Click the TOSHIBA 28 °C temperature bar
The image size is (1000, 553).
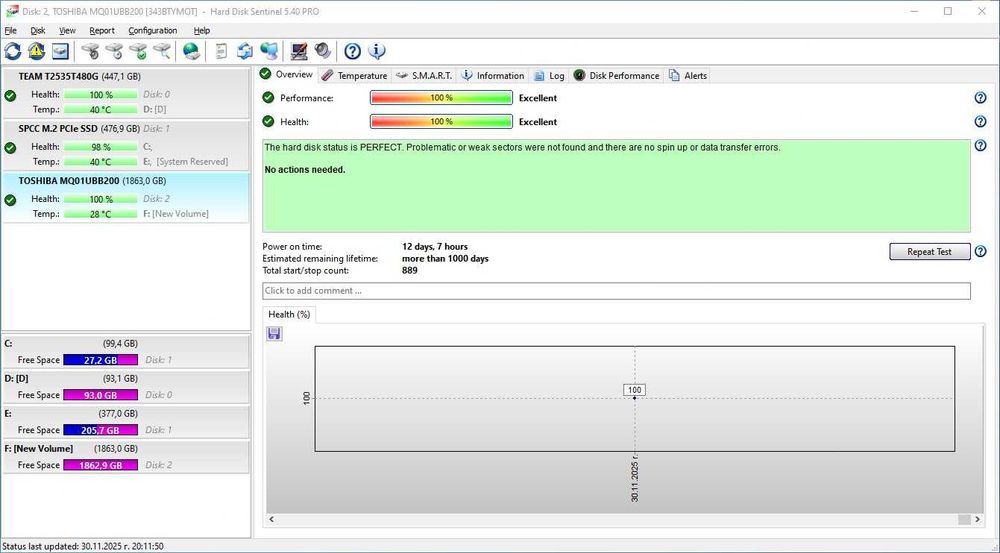[101, 214]
